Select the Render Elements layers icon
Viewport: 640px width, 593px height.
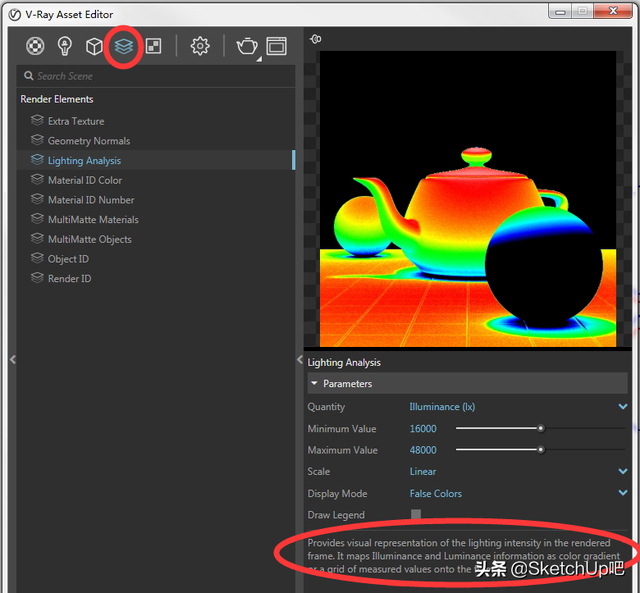click(x=123, y=46)
